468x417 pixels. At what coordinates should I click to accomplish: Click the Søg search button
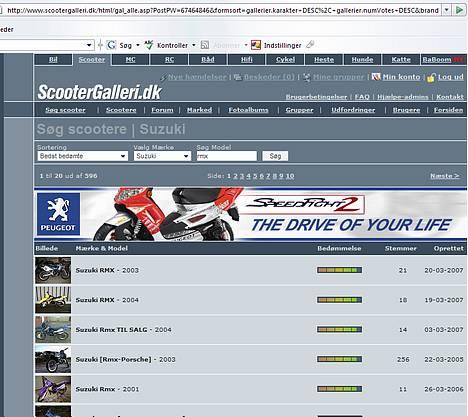[275, 156]
